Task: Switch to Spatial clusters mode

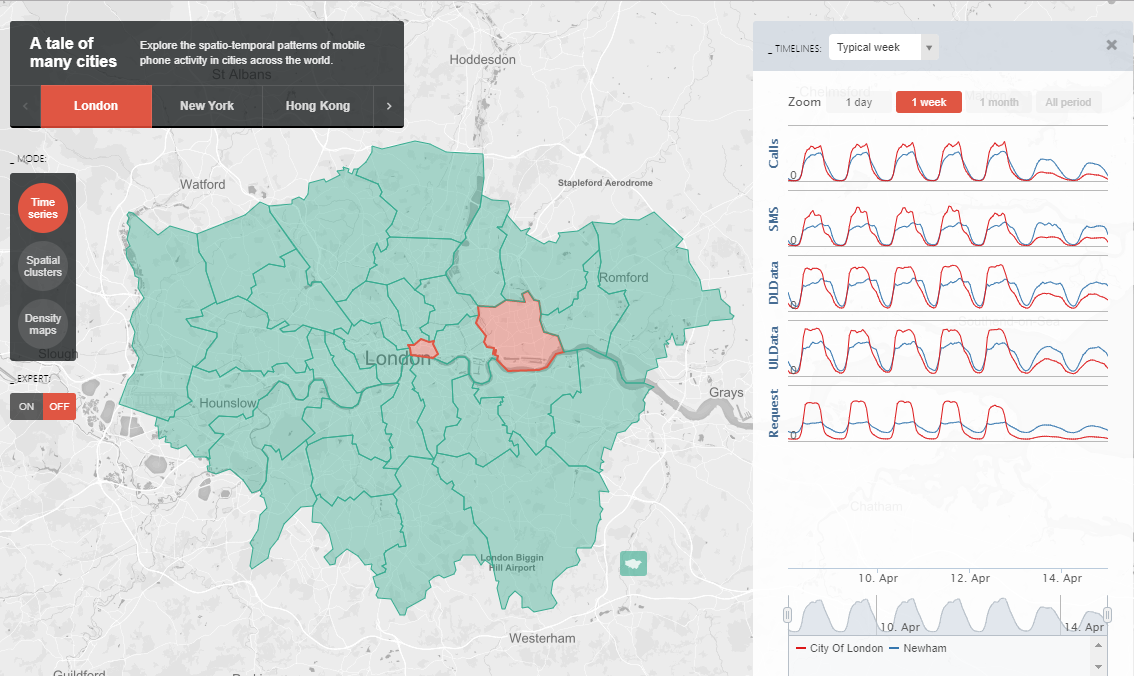Action: point(43,266)
